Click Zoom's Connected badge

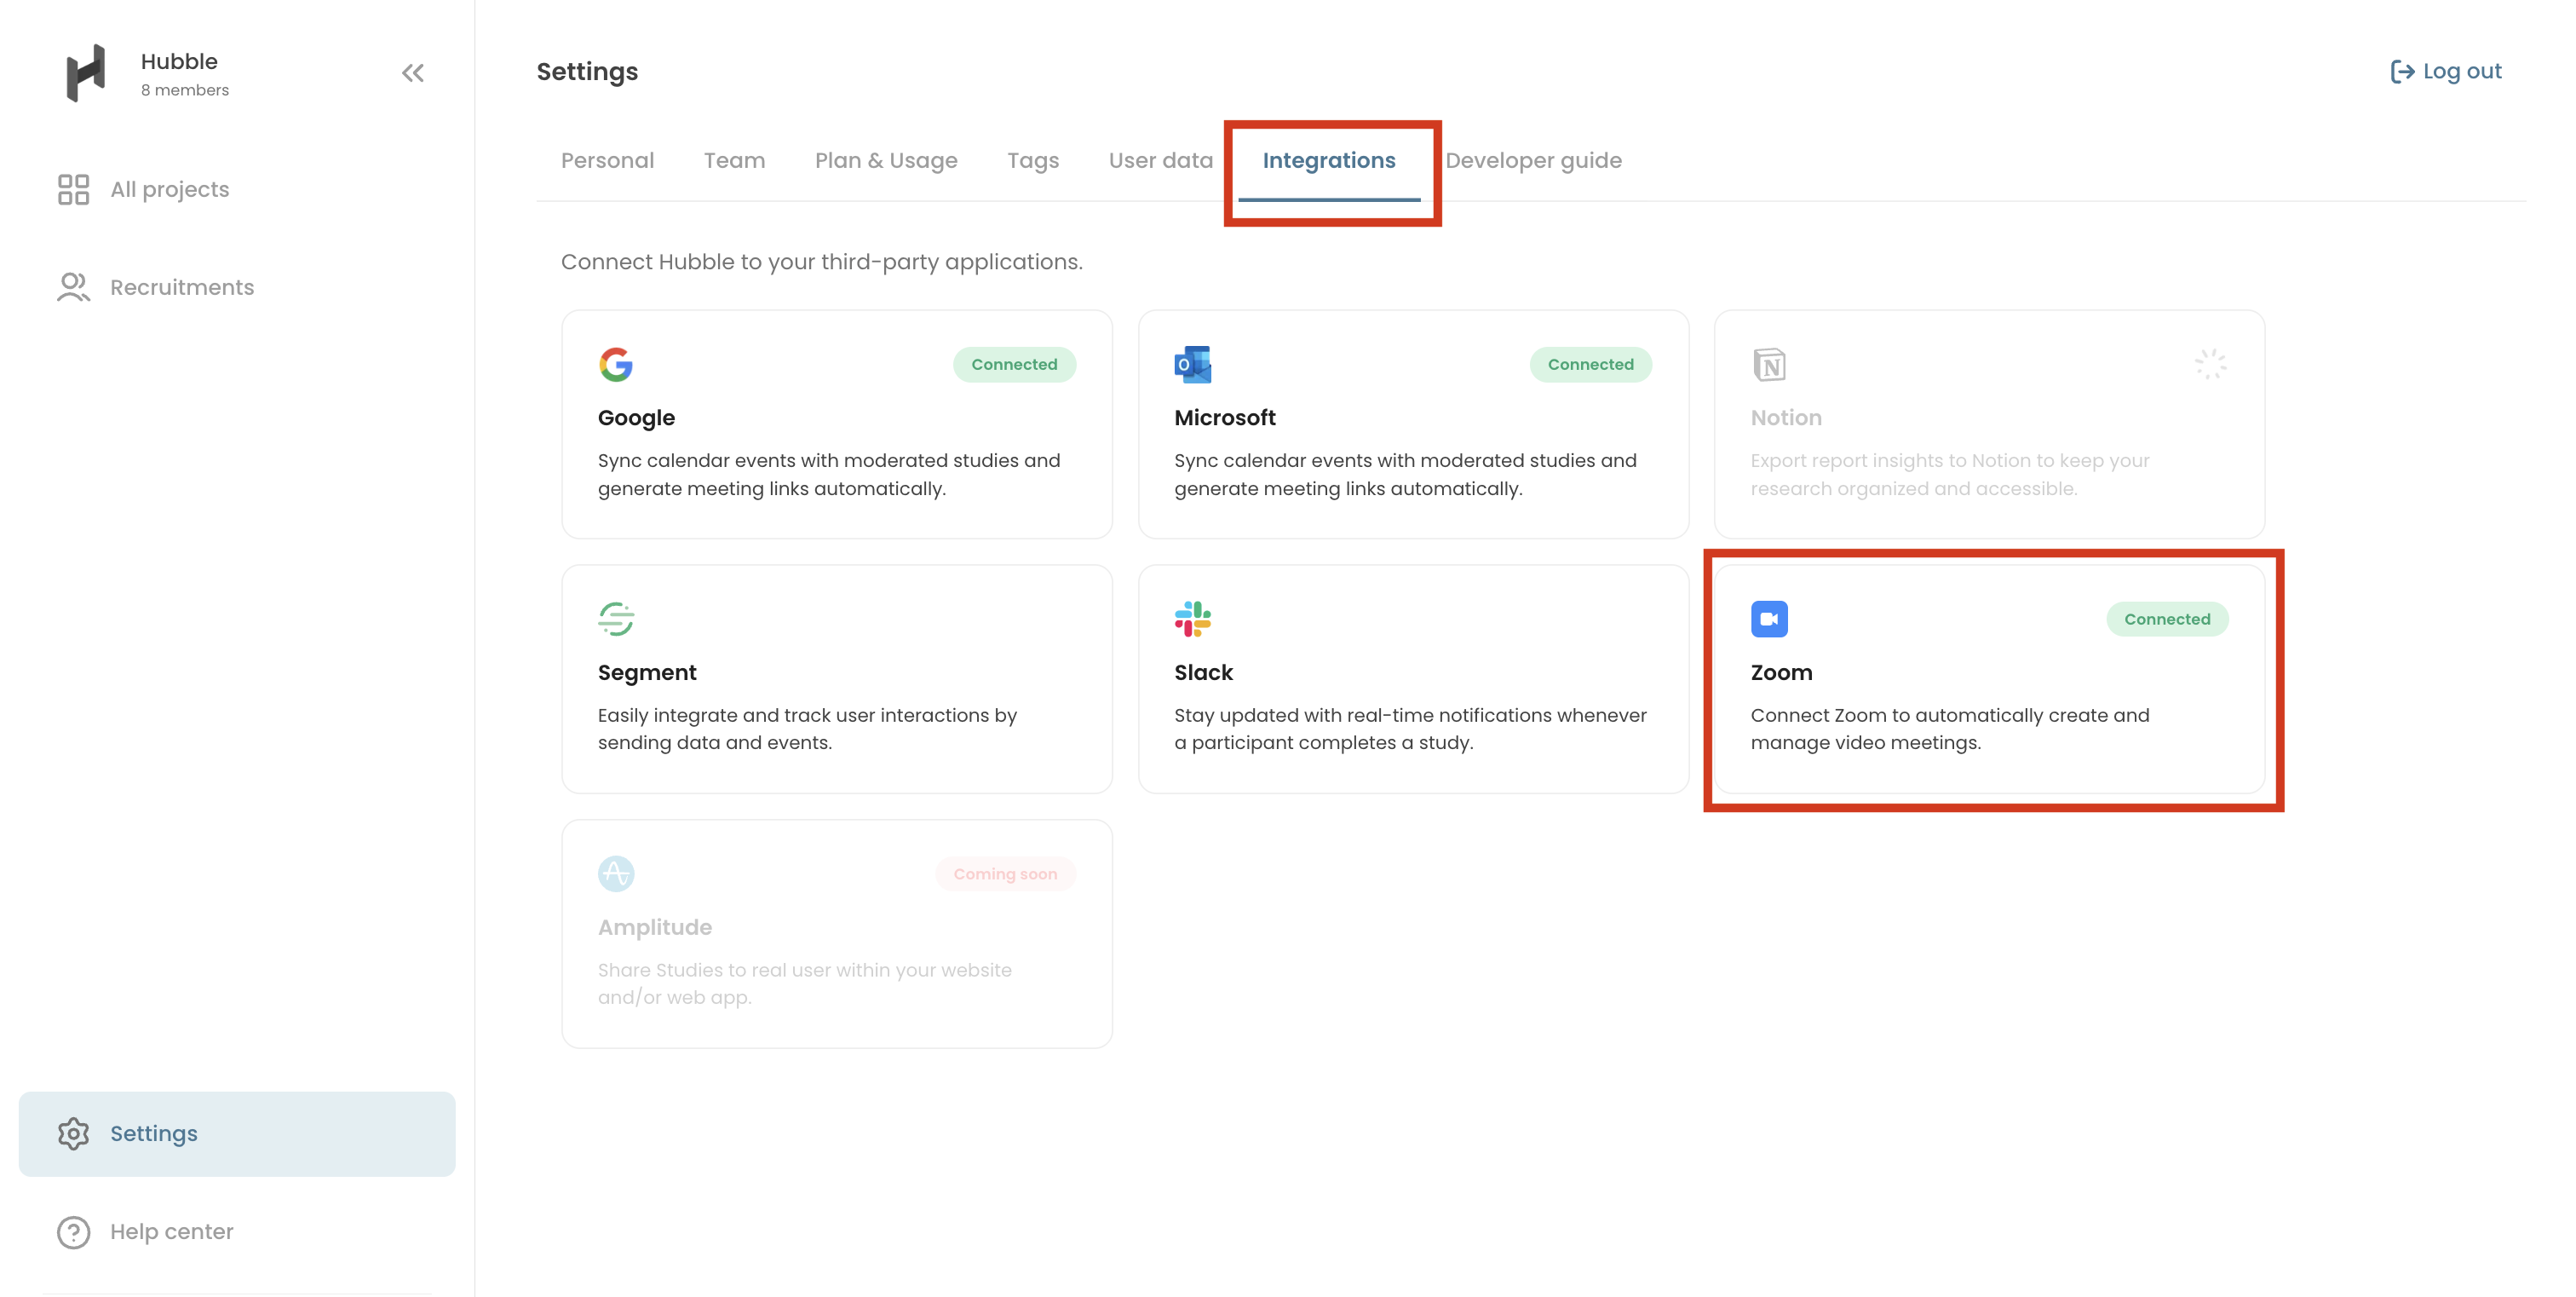pos(2167,619)
